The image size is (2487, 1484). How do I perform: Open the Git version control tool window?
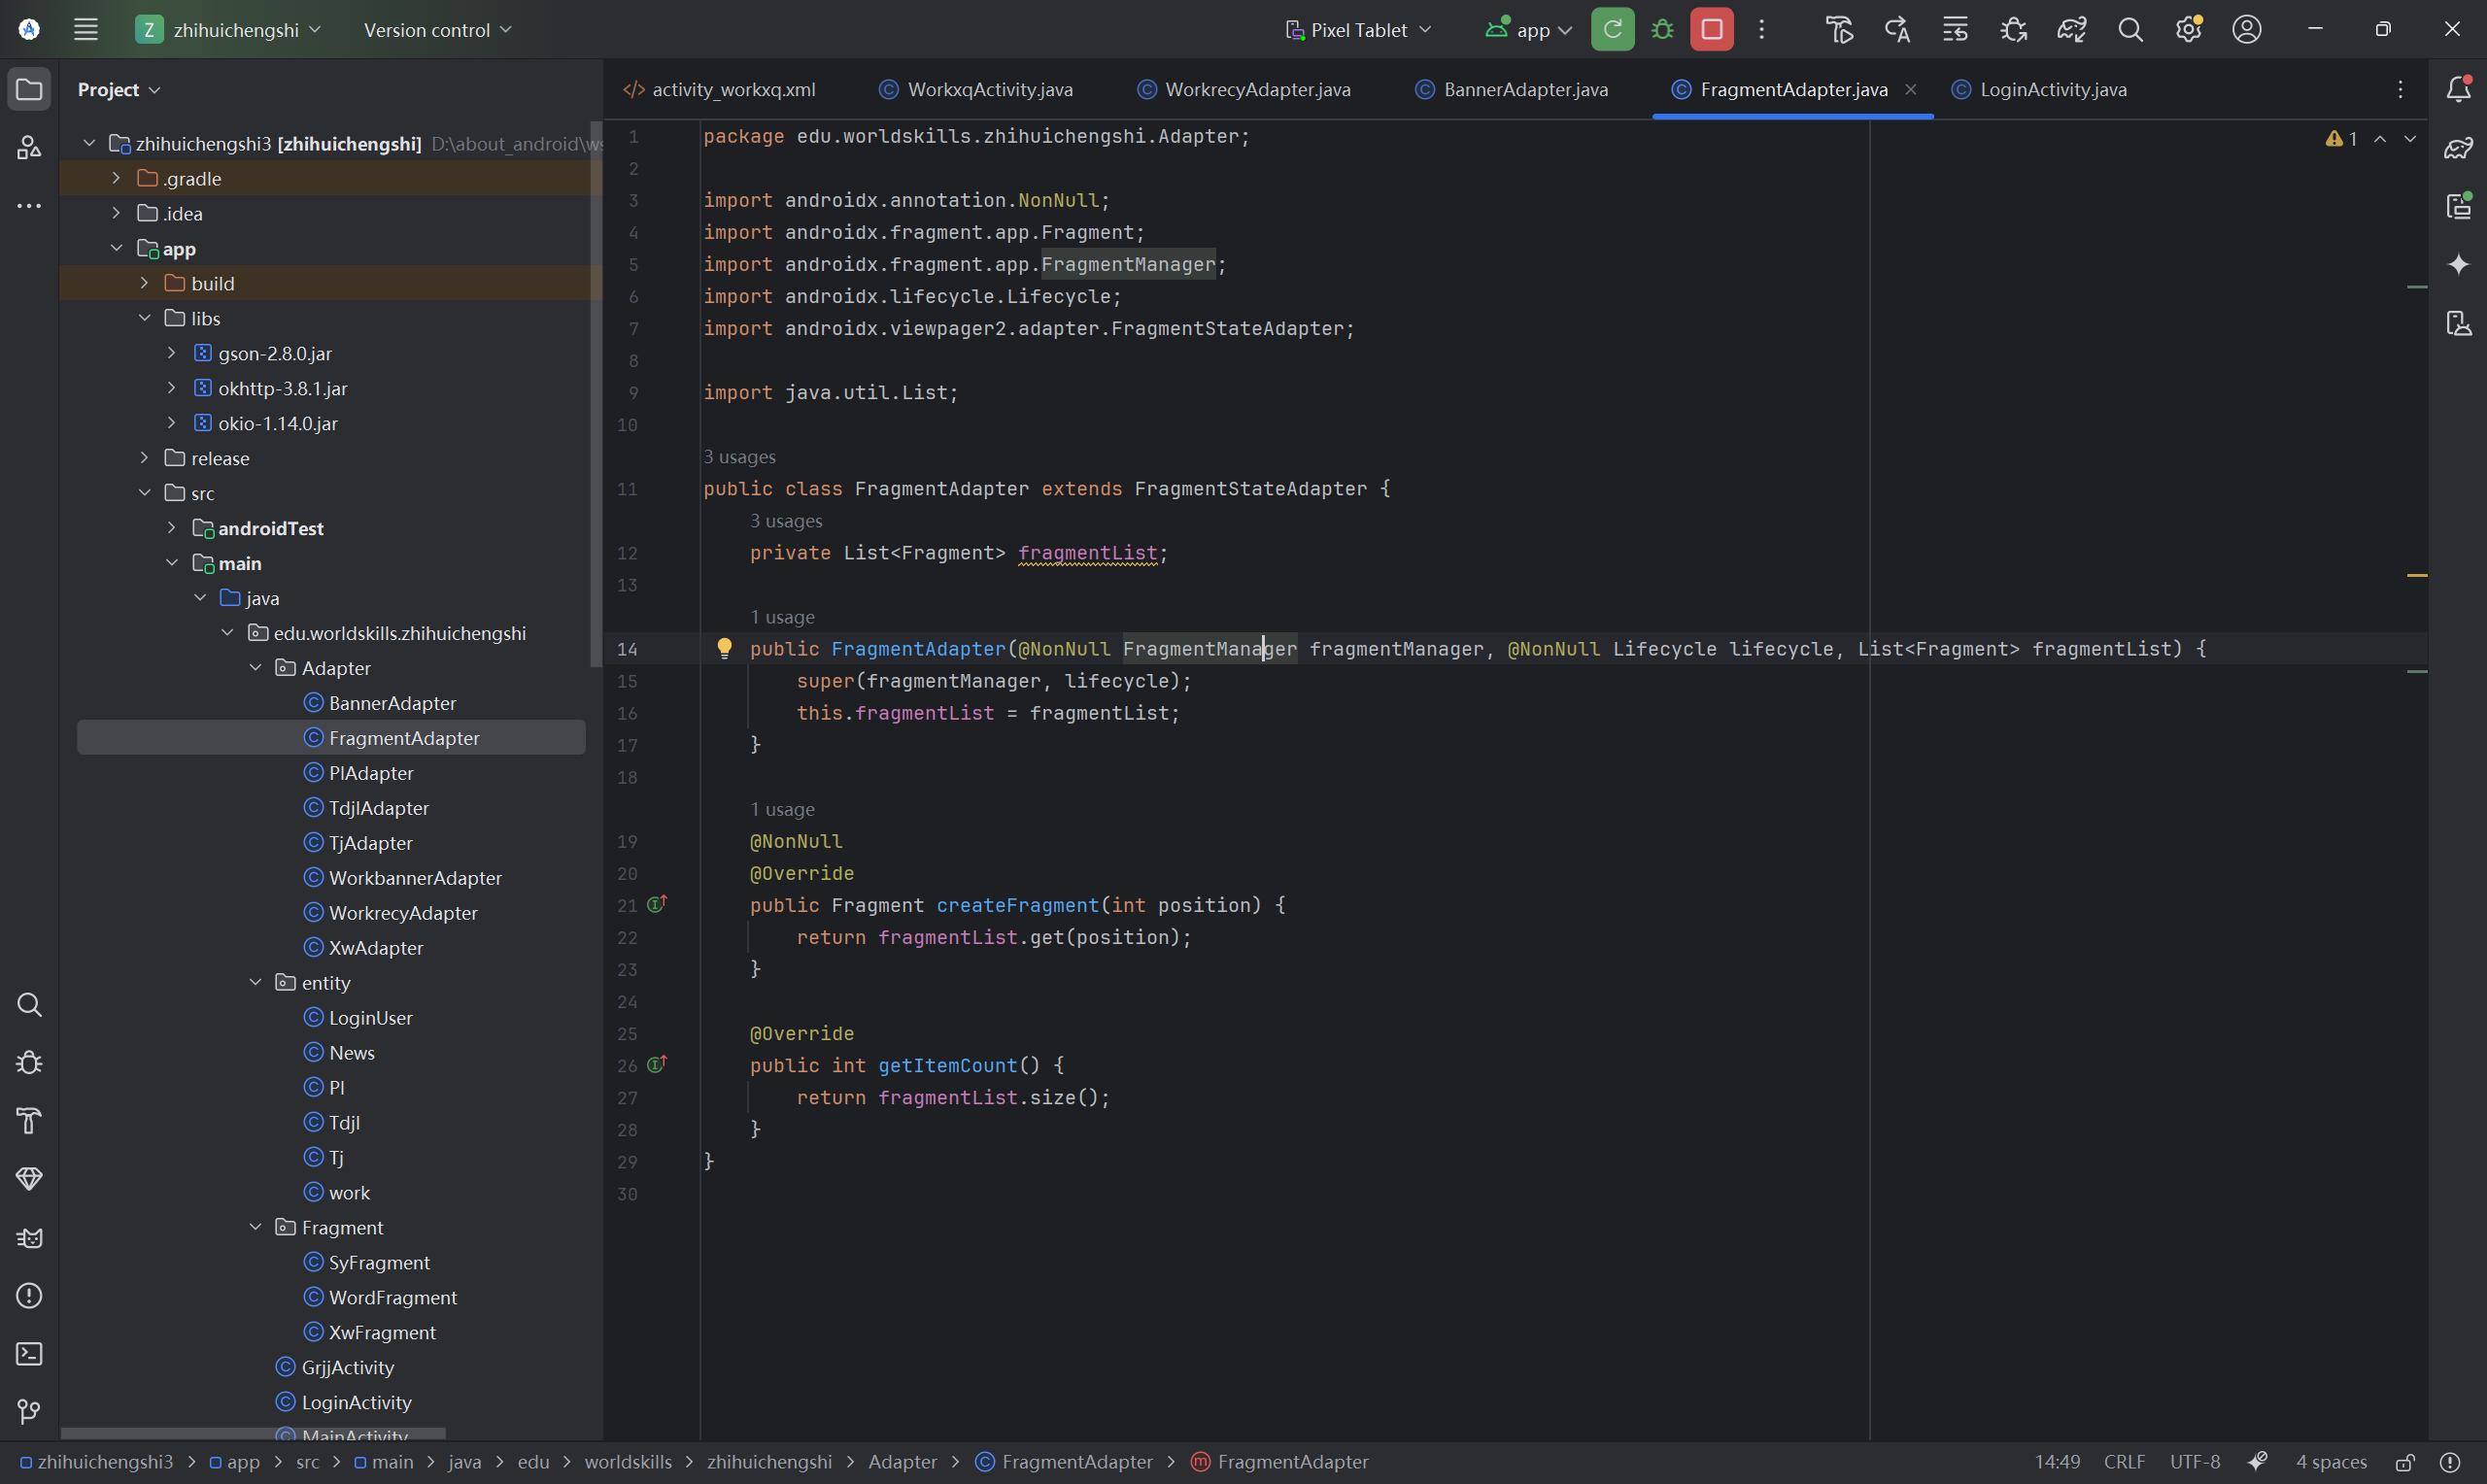pos(29,1411)
